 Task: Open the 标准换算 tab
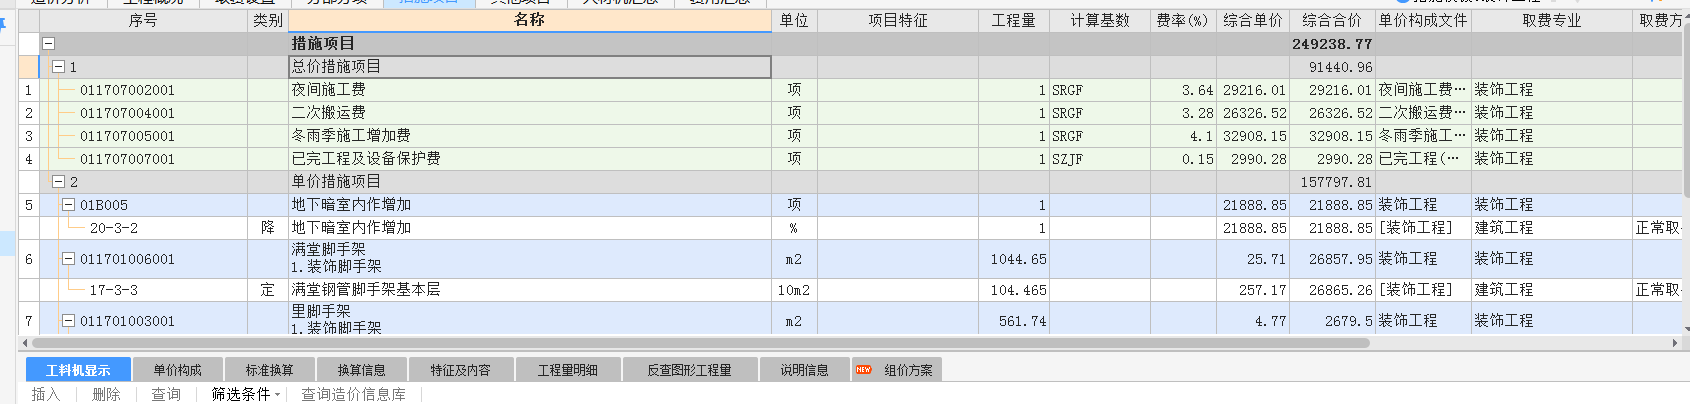[269, 370]
